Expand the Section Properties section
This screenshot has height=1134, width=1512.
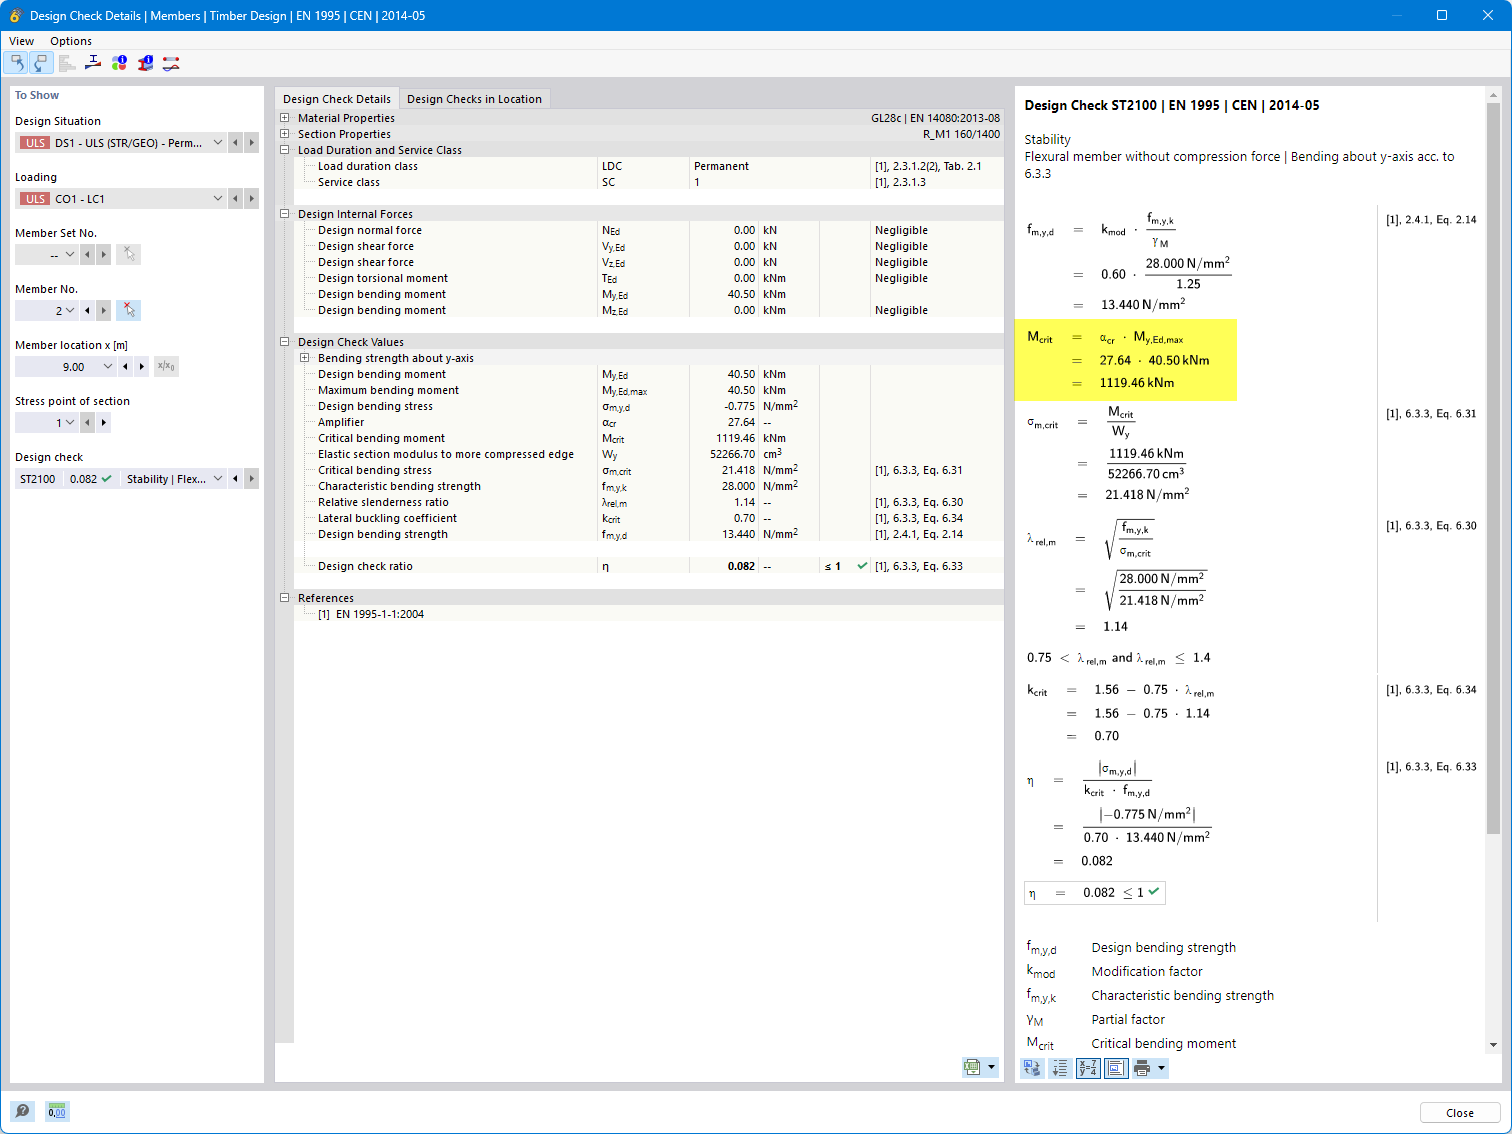coord(285,134)
